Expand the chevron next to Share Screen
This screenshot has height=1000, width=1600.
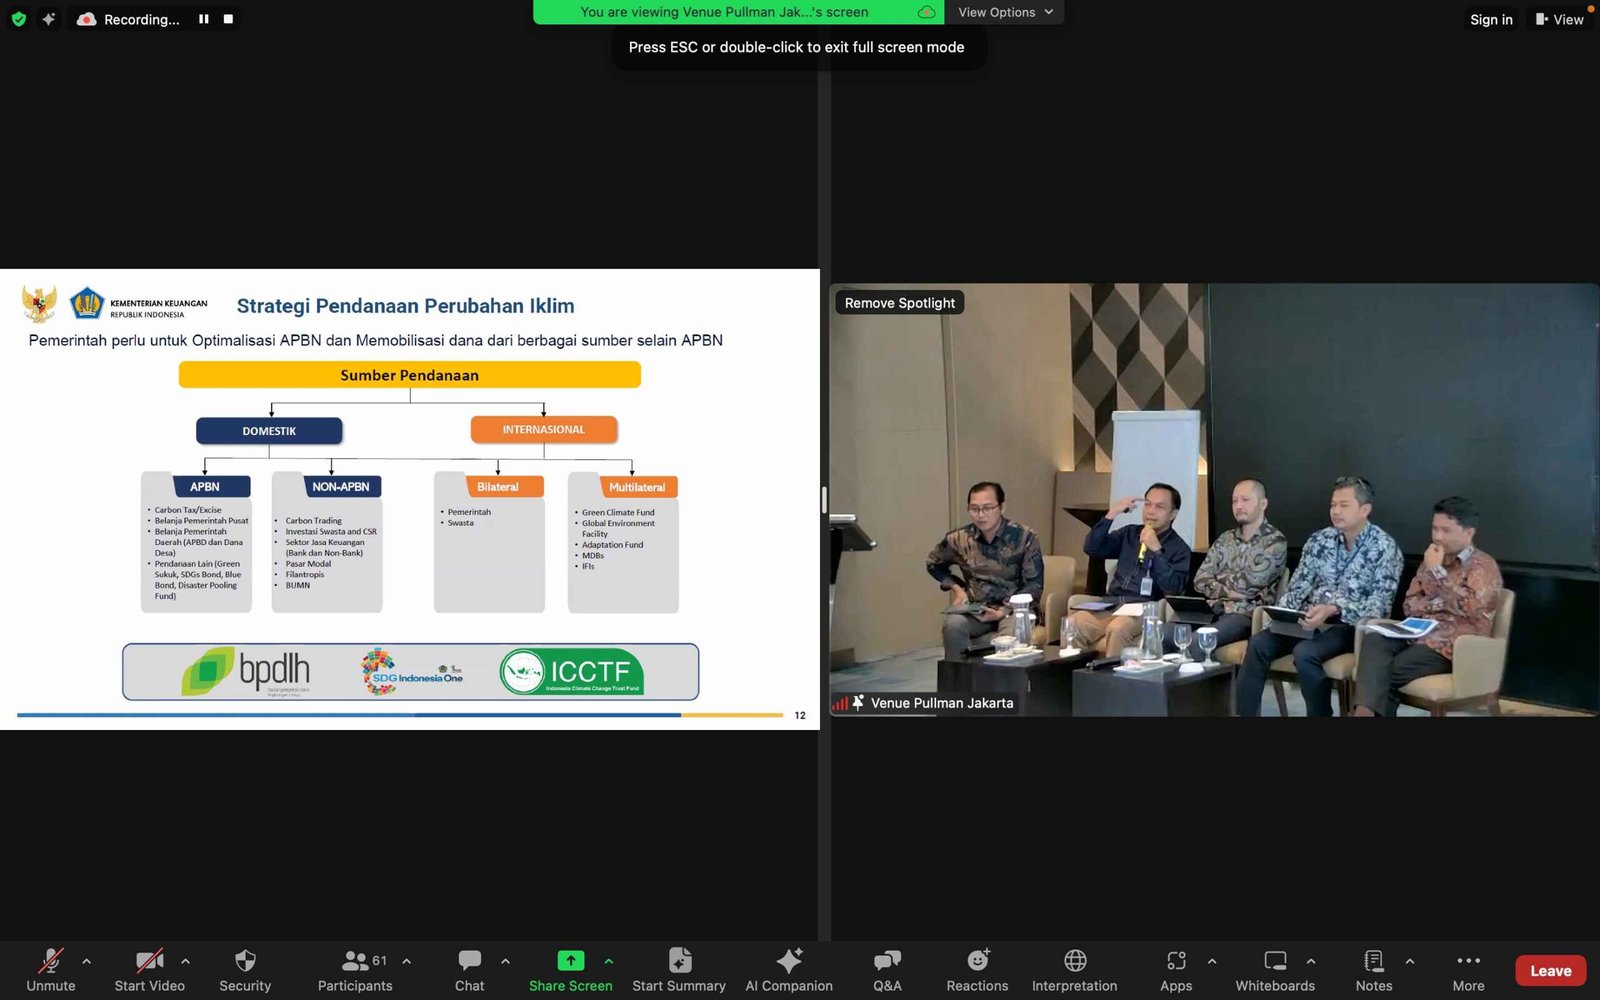[x=609, y=961]
